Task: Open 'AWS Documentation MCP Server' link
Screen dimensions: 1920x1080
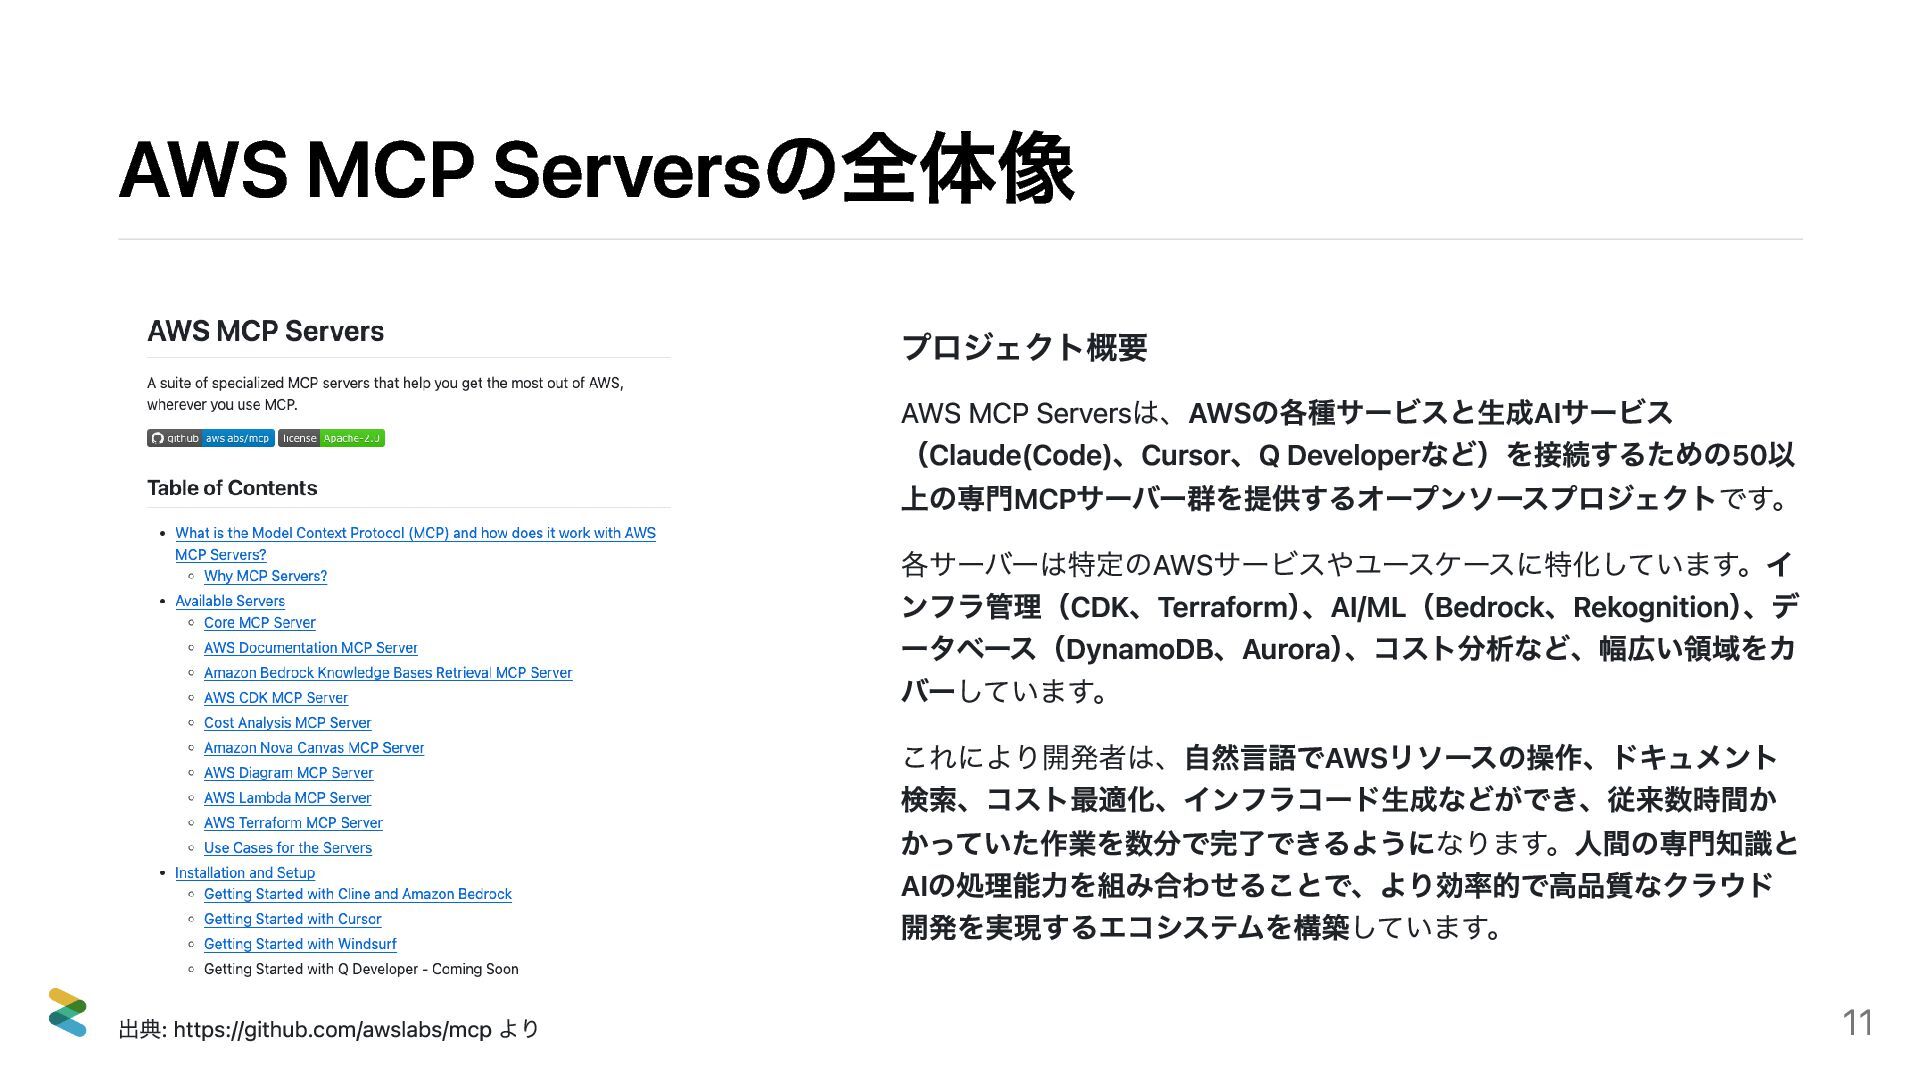Action: coord(311,648)
